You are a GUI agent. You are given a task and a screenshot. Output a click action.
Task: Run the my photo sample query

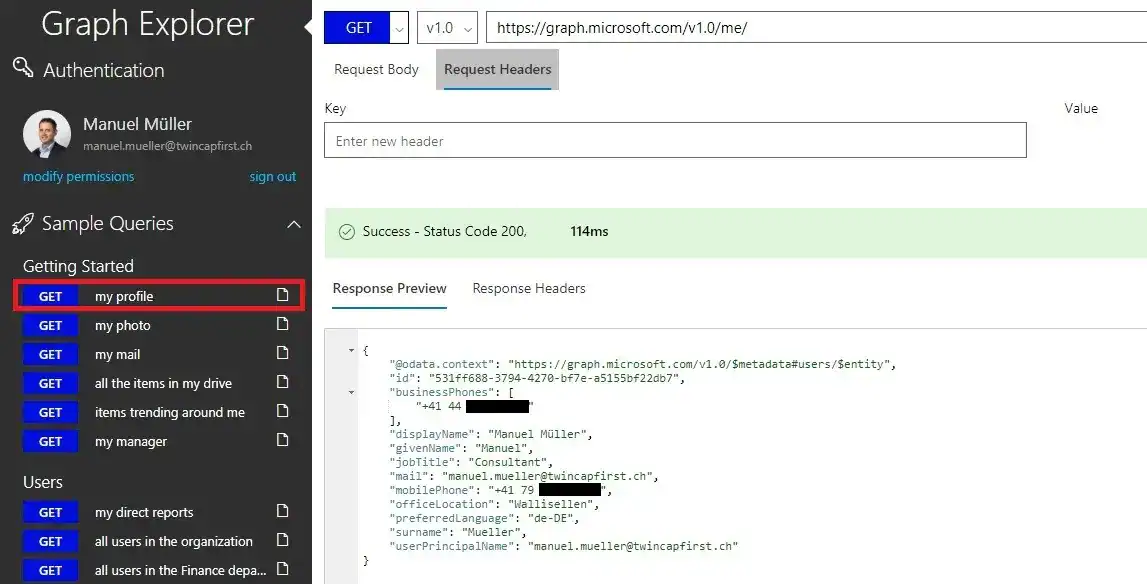point(159,325)
